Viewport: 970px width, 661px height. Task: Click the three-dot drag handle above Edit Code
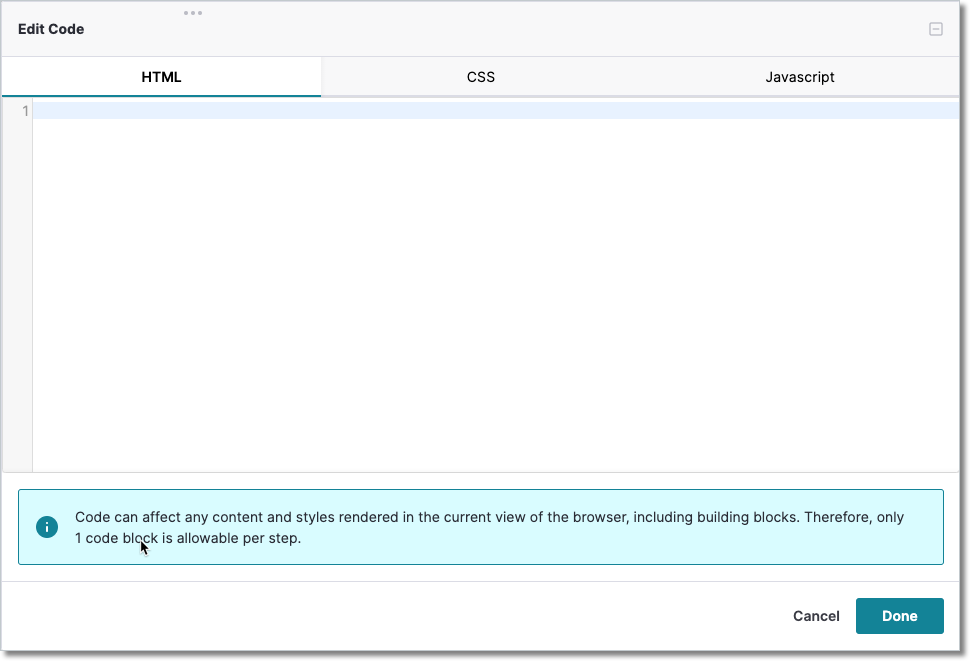tap(192, 13)
